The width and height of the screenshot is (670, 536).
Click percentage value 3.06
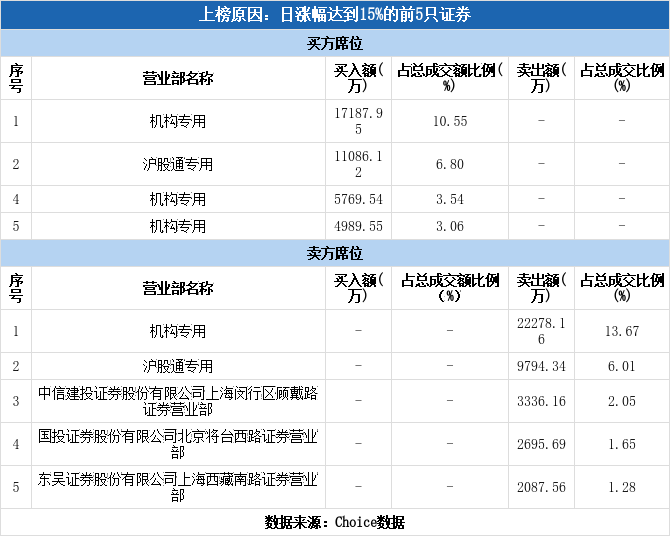pyautogui.click(x=450, y=226)
